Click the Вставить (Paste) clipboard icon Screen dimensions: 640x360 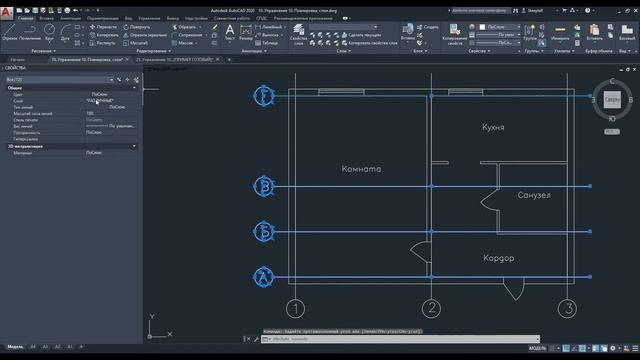594,32
